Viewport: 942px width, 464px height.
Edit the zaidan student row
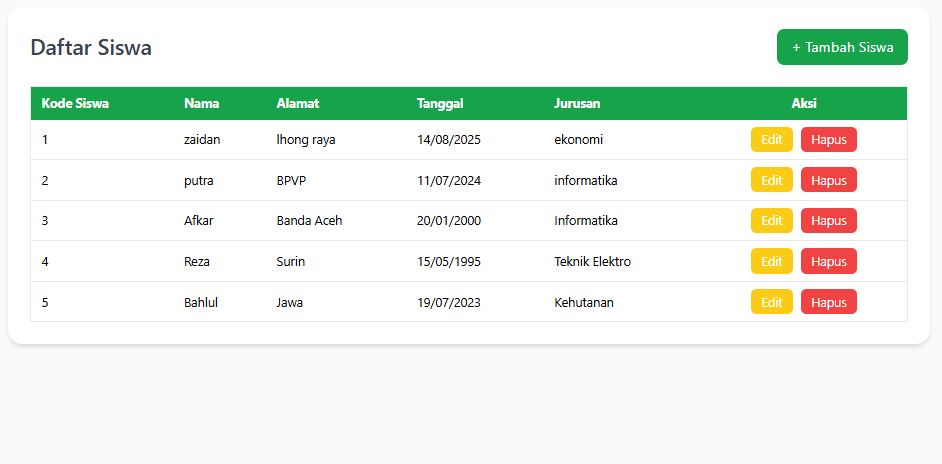[771, 140]
